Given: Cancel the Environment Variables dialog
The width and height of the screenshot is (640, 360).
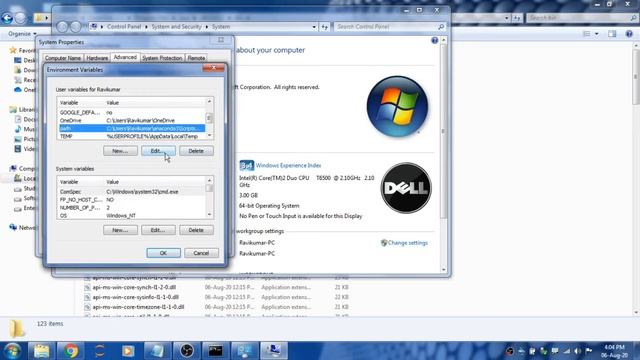Looking at the screenshot, I should click(x=201, y=253).
